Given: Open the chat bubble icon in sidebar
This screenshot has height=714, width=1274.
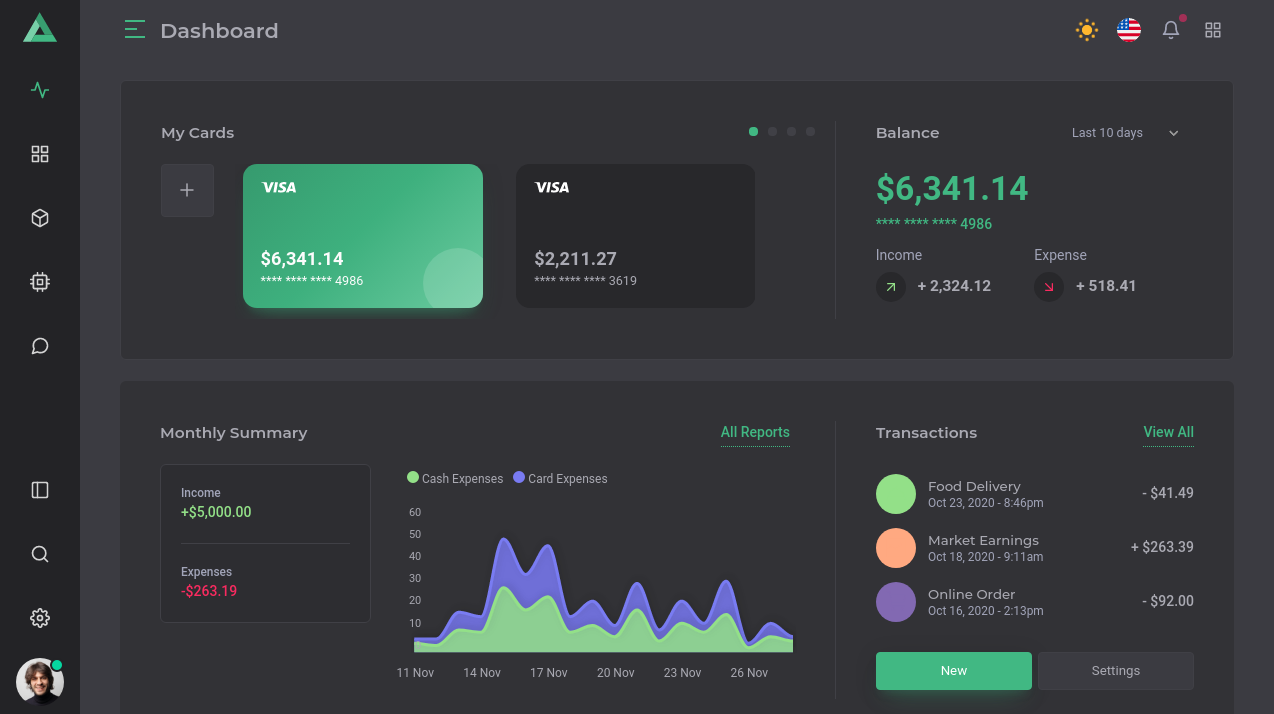Looking at the screenshot, I should pos(40,346).
